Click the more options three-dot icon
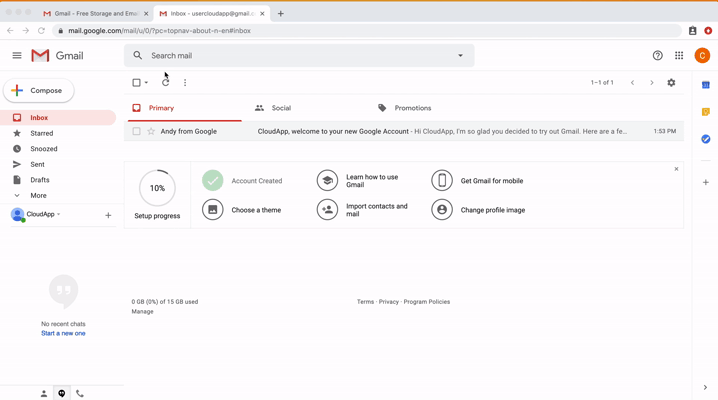Screen dimensions: 718x400 tap(185, 83)
